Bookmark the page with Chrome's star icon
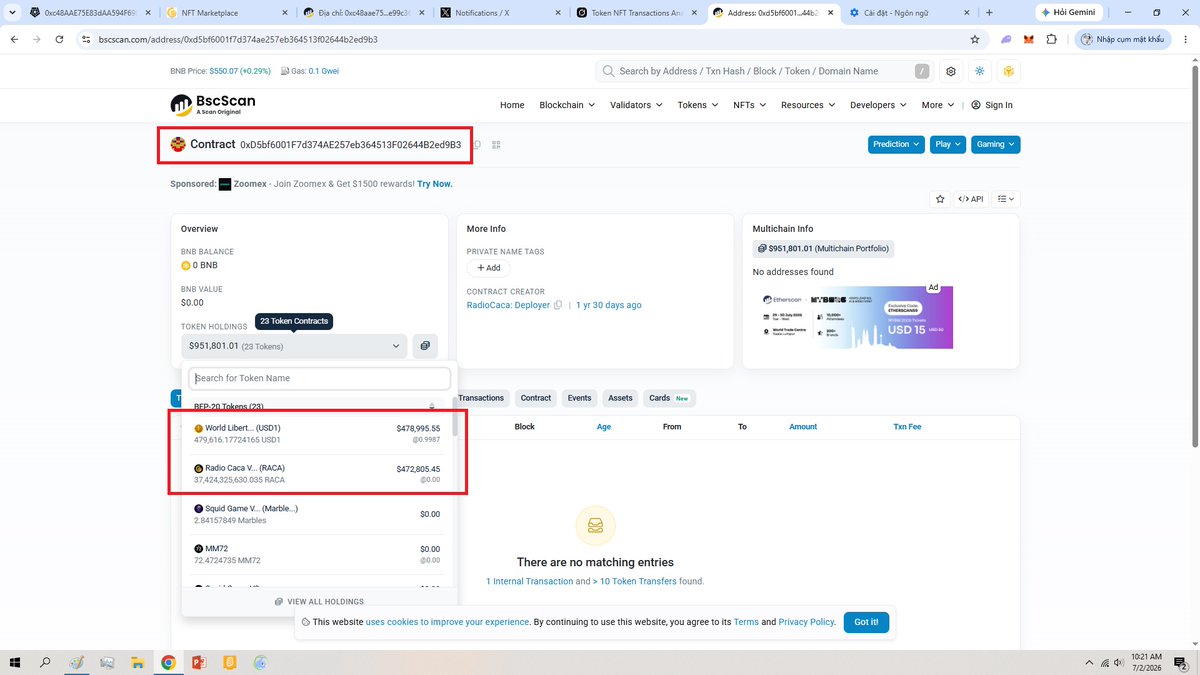This screenshot has width=1200, height=675. click(975, 39)
